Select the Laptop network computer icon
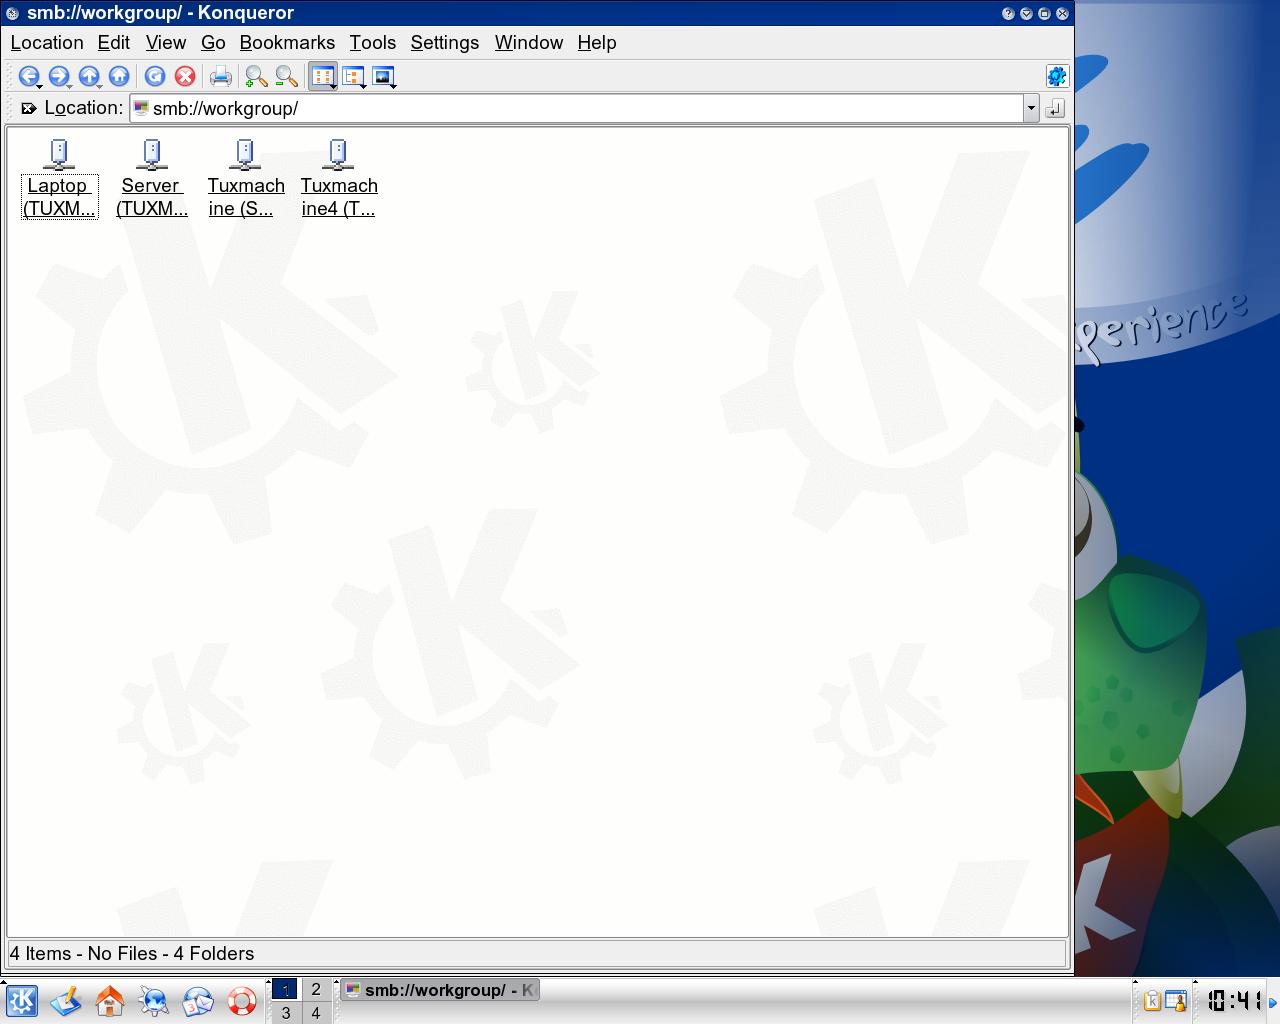This screenshot has height=1024, width=1280. point(59,154)
